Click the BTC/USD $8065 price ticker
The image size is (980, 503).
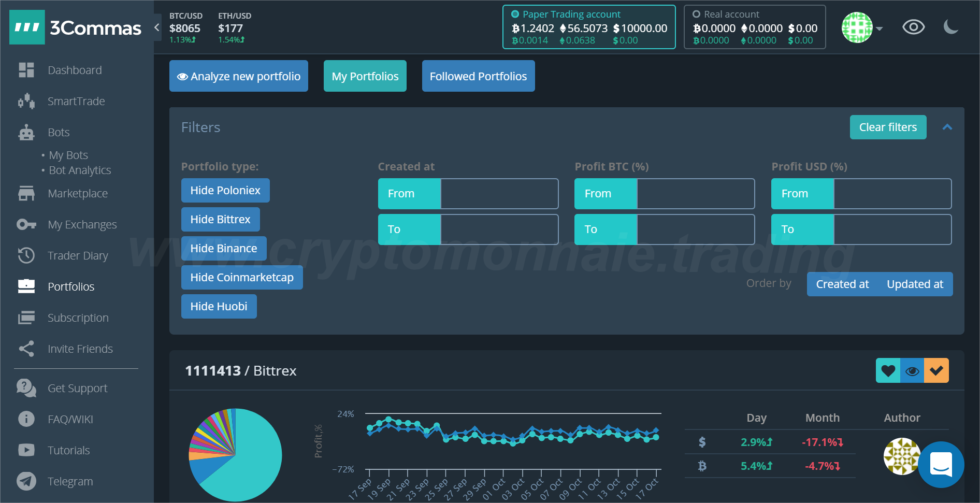[x=184, y=27]
